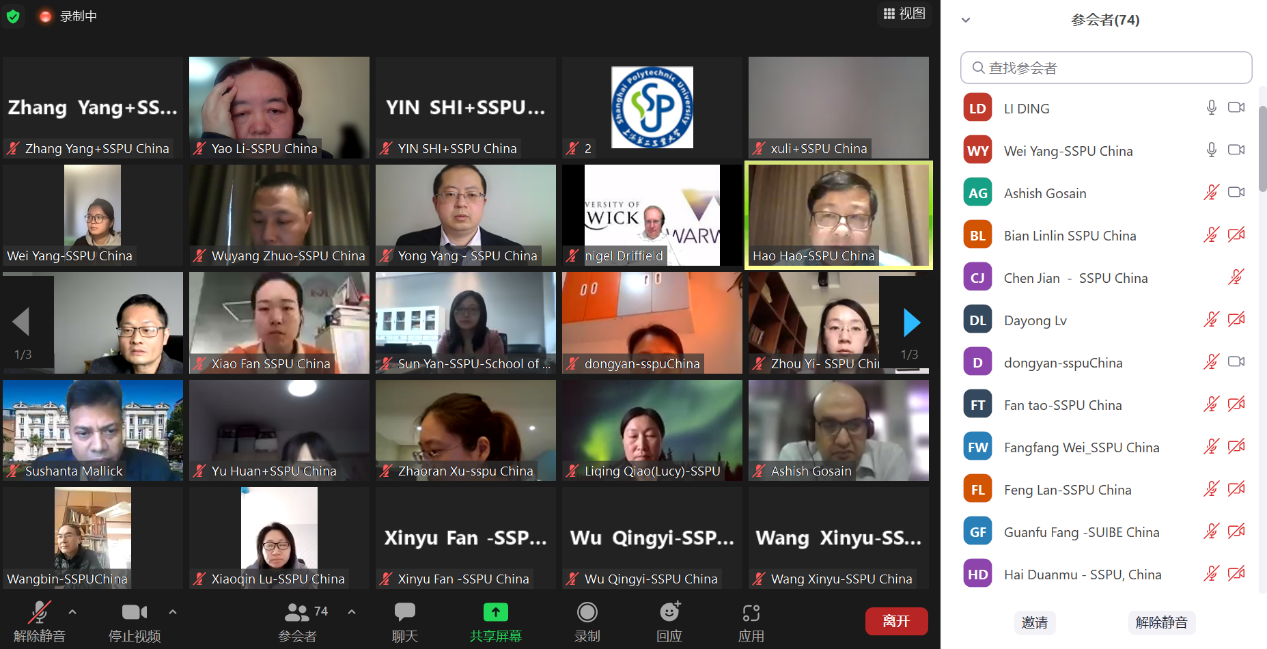
Task: Collapse the participants panel chevron
Action: (x=966, y=20)
